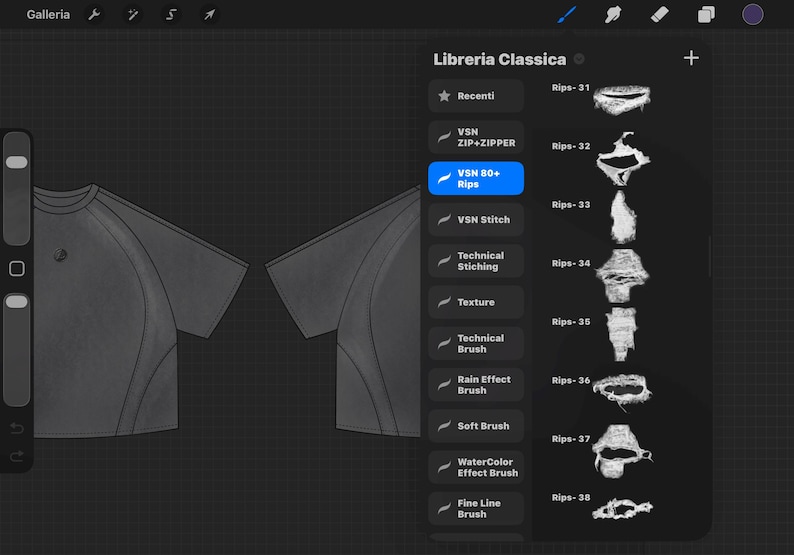794x555 pixels.
Task: Open the VSN ZIP+ZIPPER brush set
Action: (476, 137)
